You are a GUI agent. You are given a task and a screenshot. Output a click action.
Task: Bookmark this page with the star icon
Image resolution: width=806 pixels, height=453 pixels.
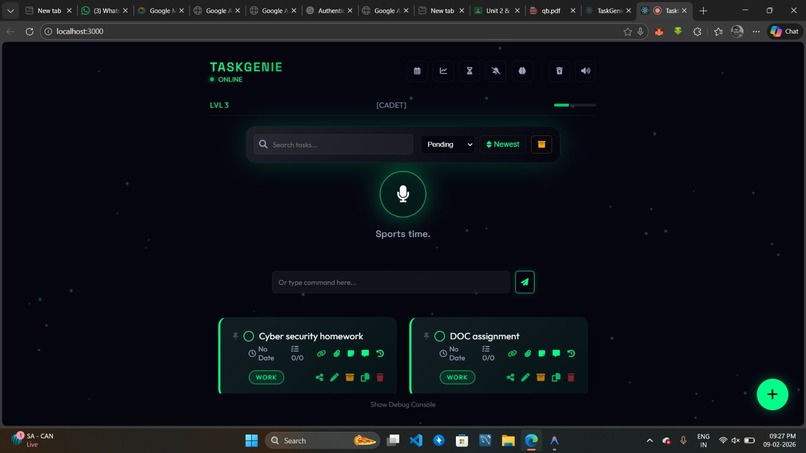pyautogui.click(x=628, y=31)
